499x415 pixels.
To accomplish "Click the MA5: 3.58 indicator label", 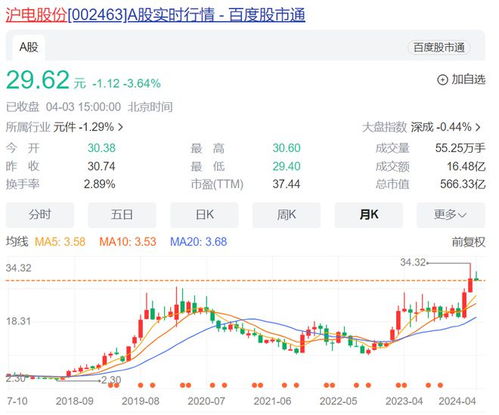I will point(60,242).
